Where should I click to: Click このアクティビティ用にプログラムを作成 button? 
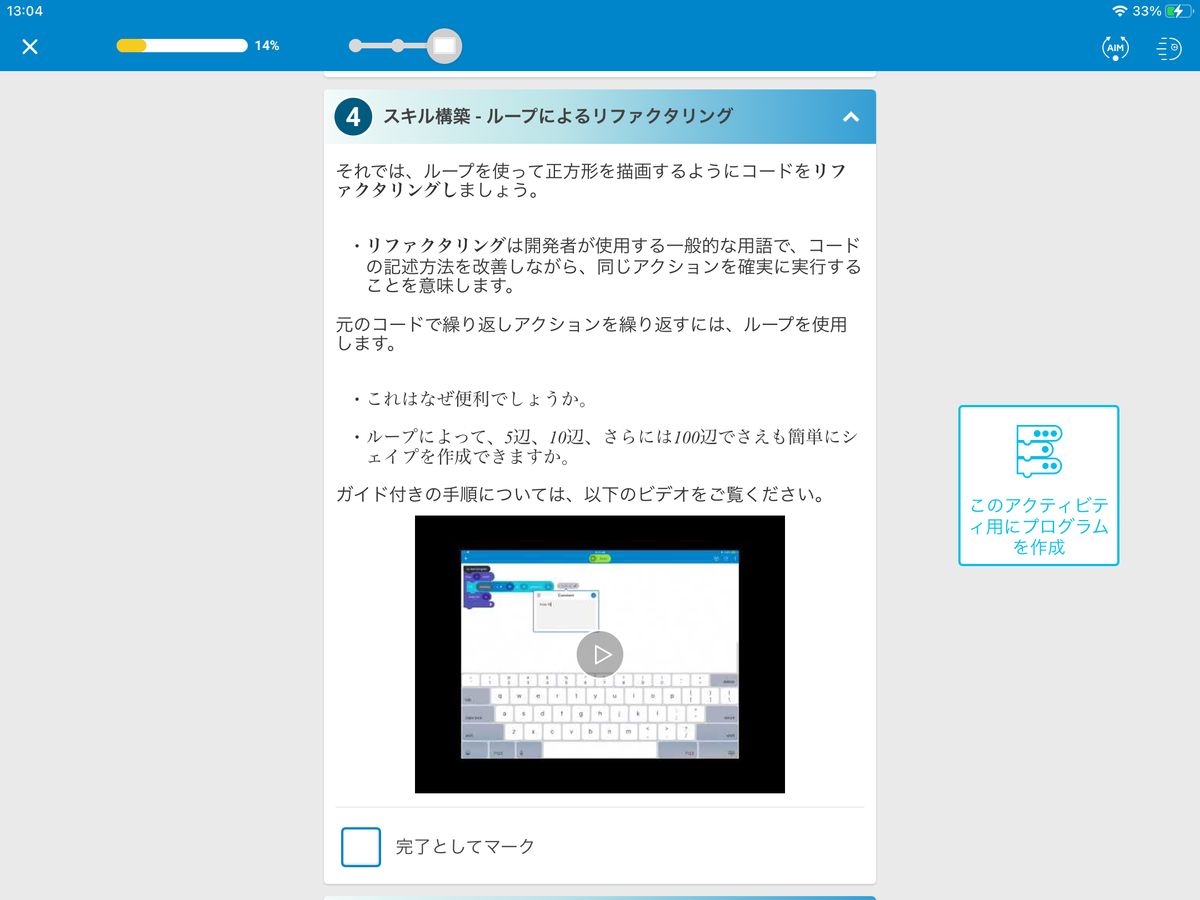[1039, 485]
